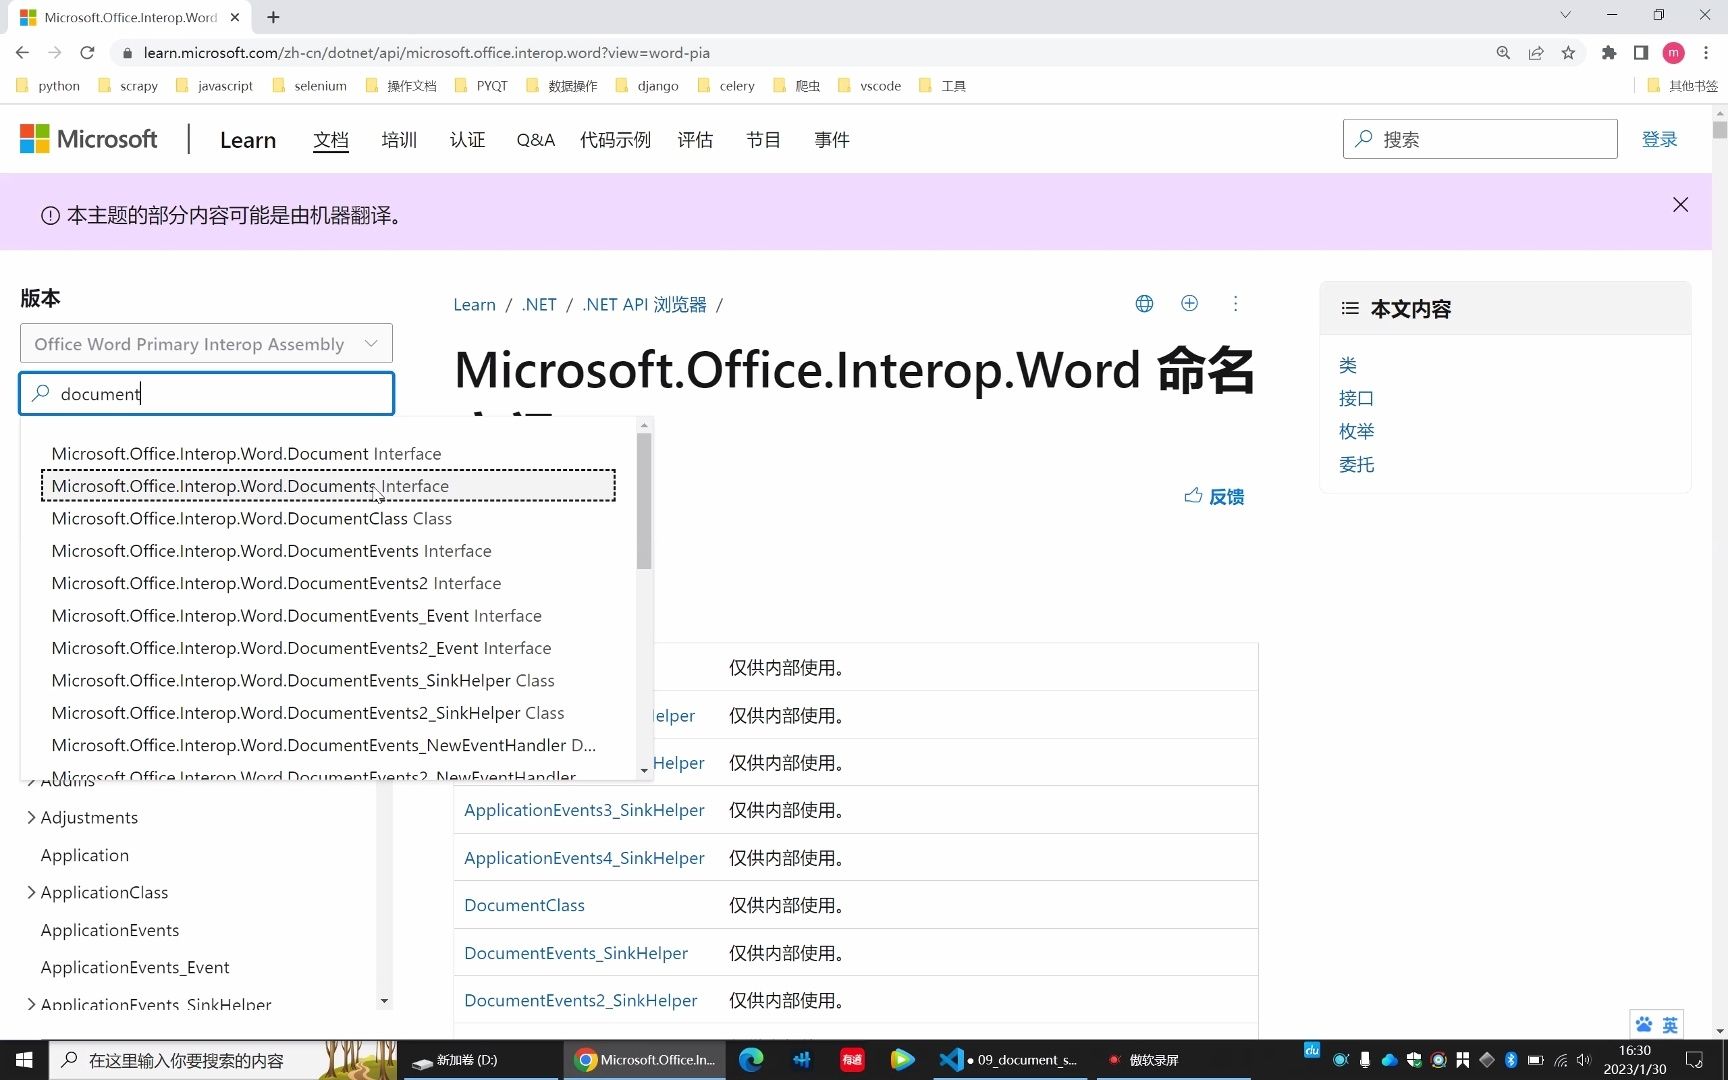Click the .NET breadcrumb link
Viewport: 1728px width, 1080px height.
[539, 304]
